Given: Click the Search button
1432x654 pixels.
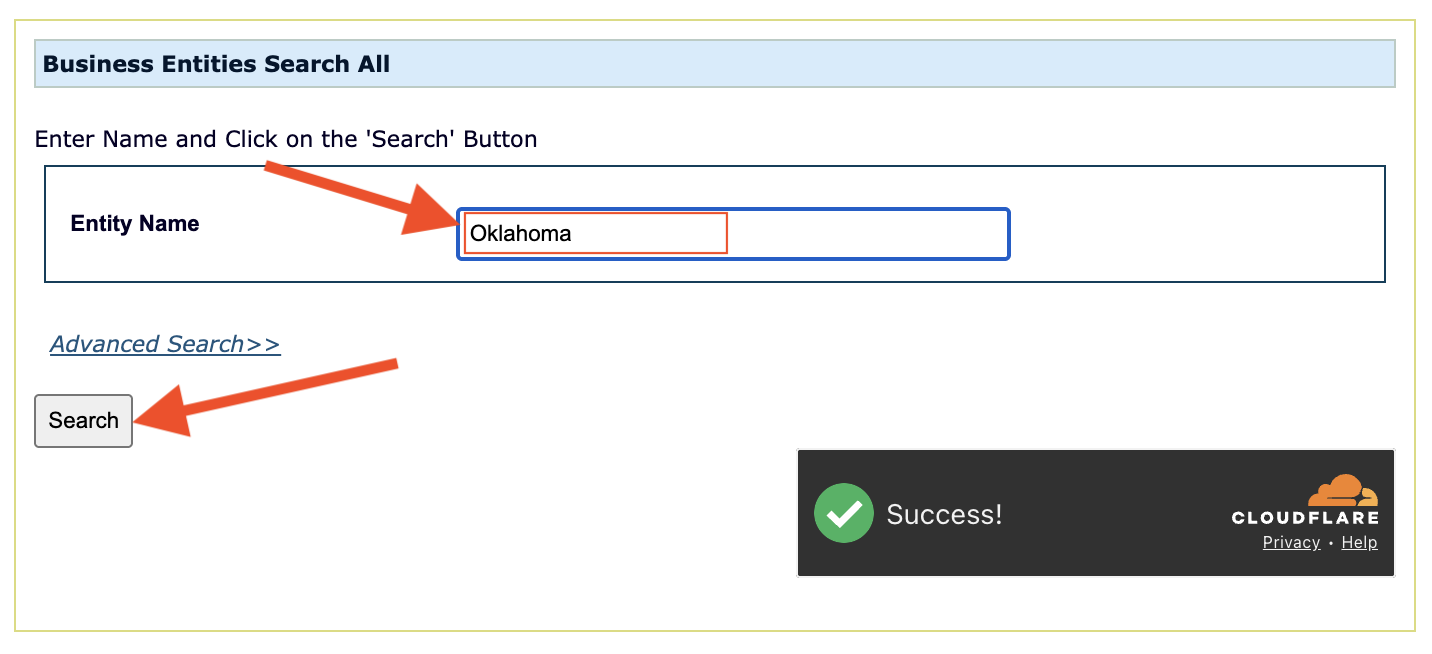Looking at the screenshot, I should point(84,421).
